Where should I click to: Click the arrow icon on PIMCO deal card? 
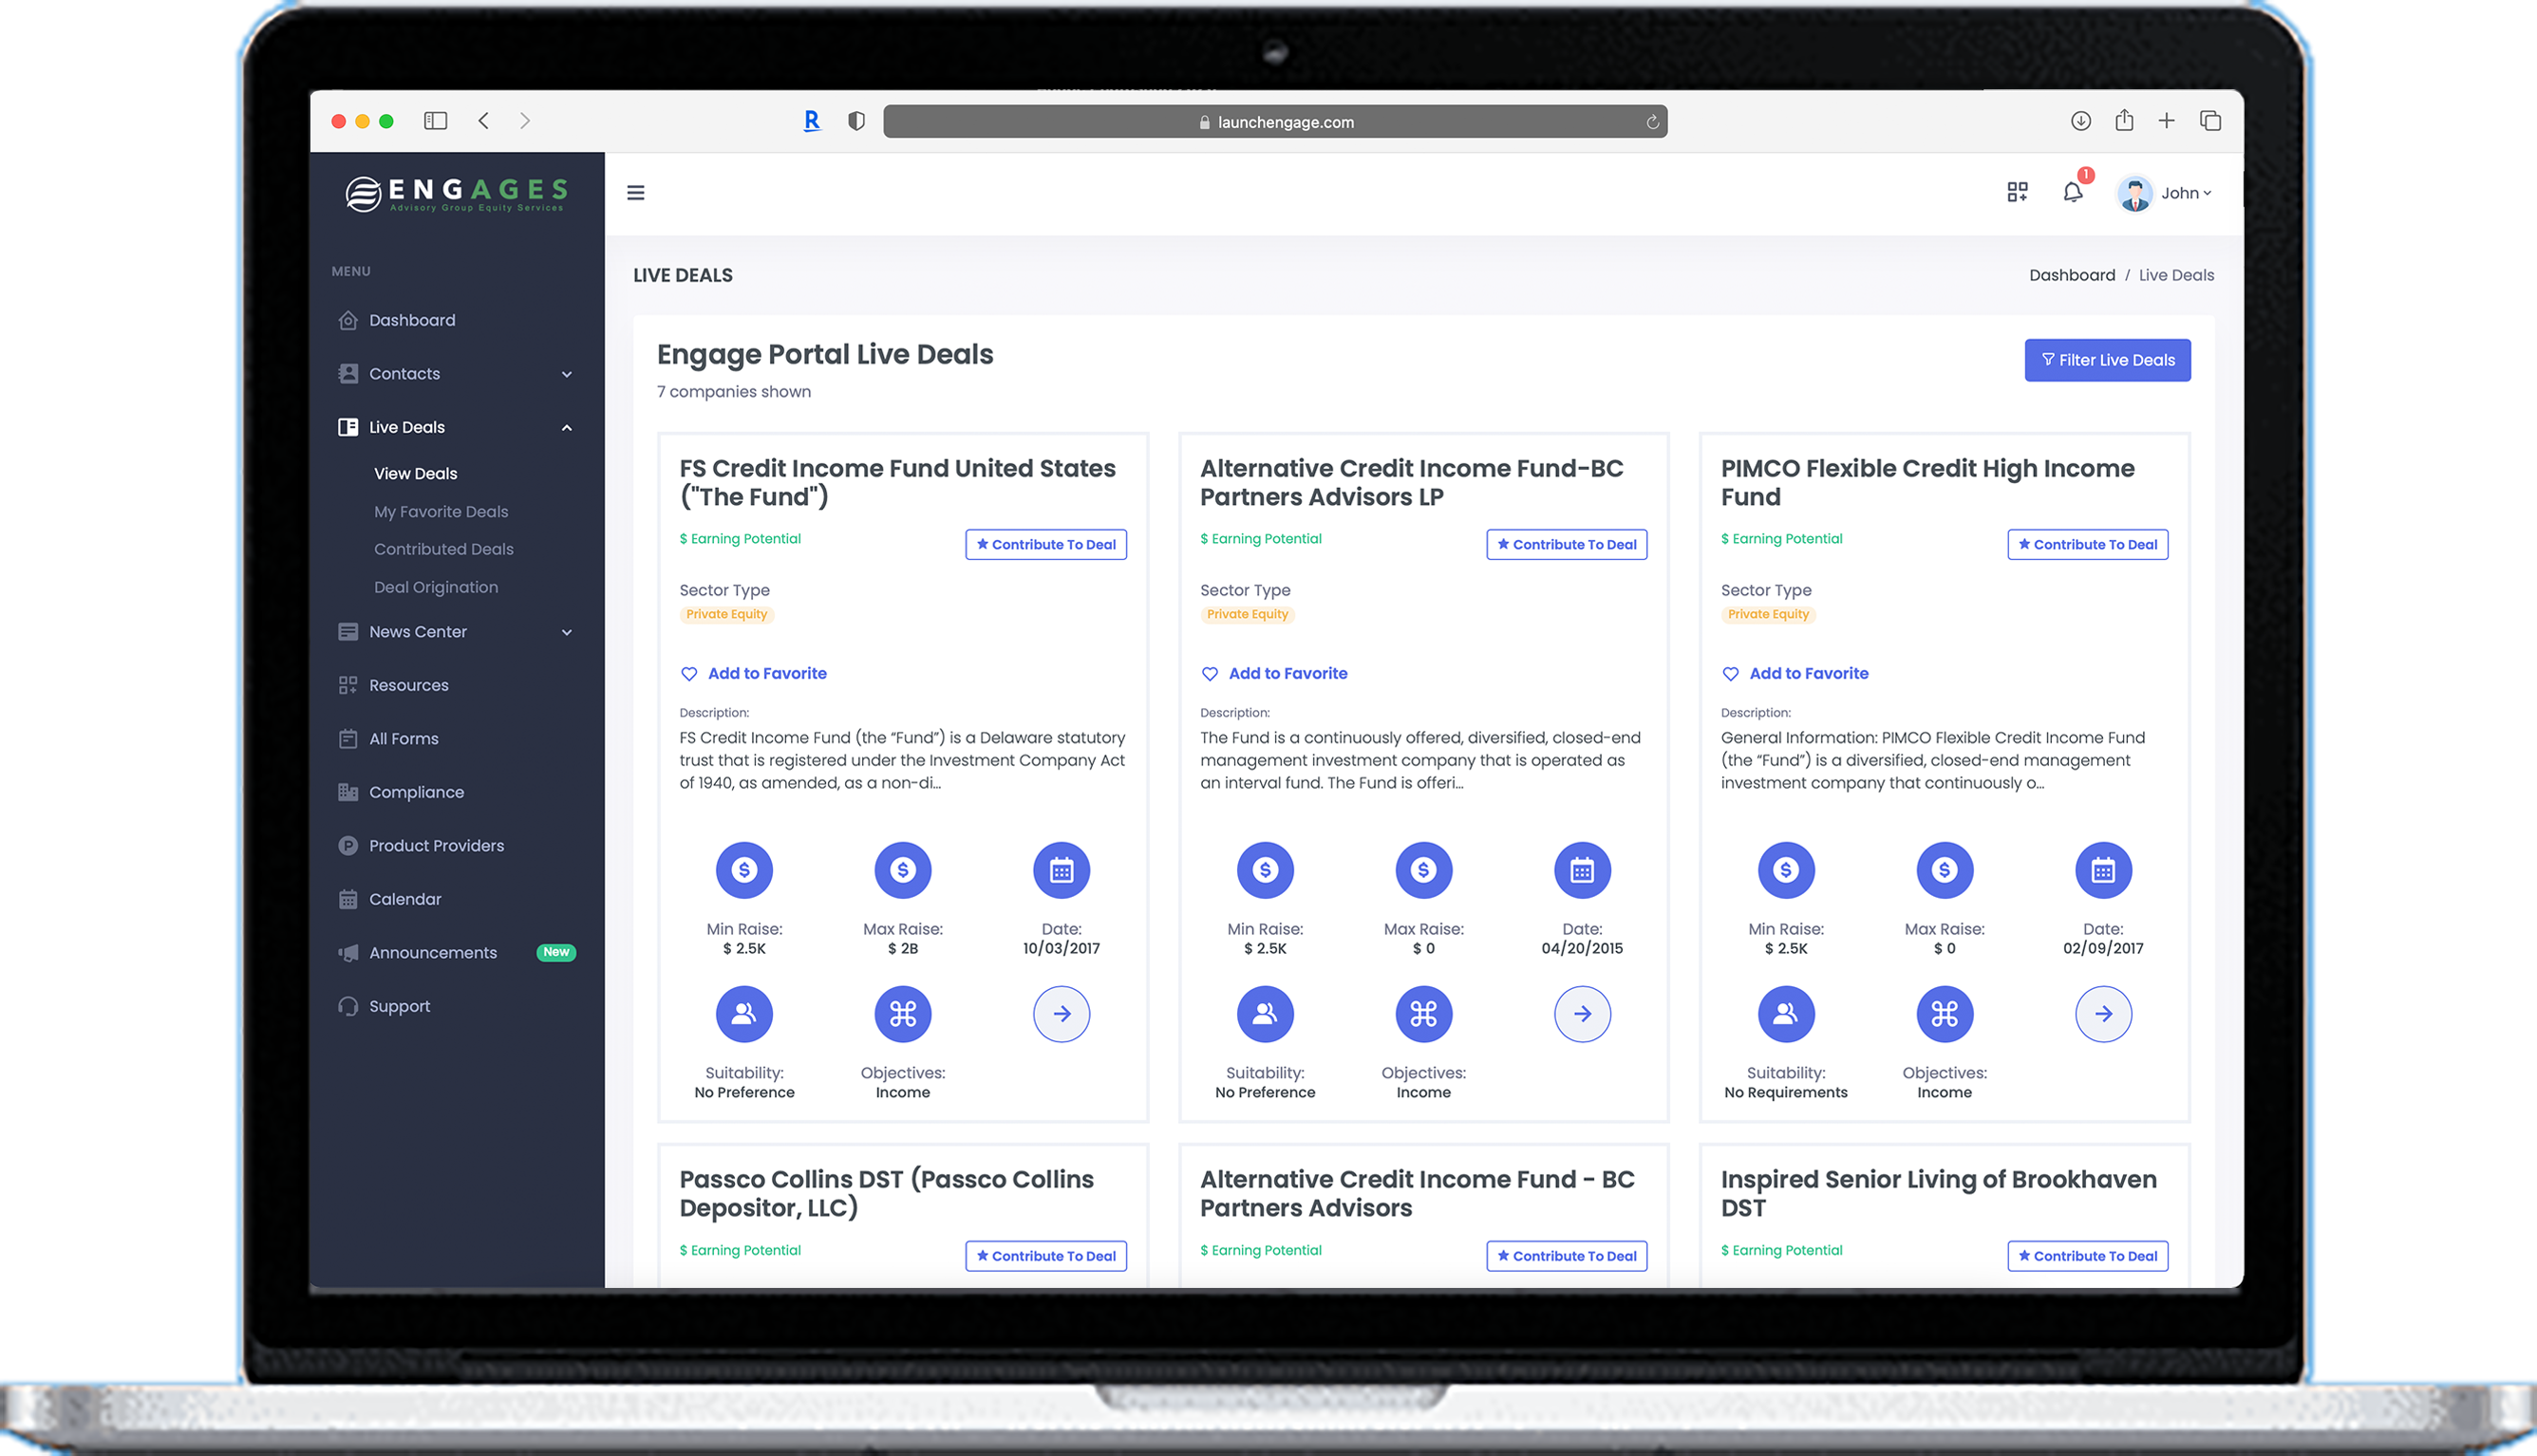2102,1014
